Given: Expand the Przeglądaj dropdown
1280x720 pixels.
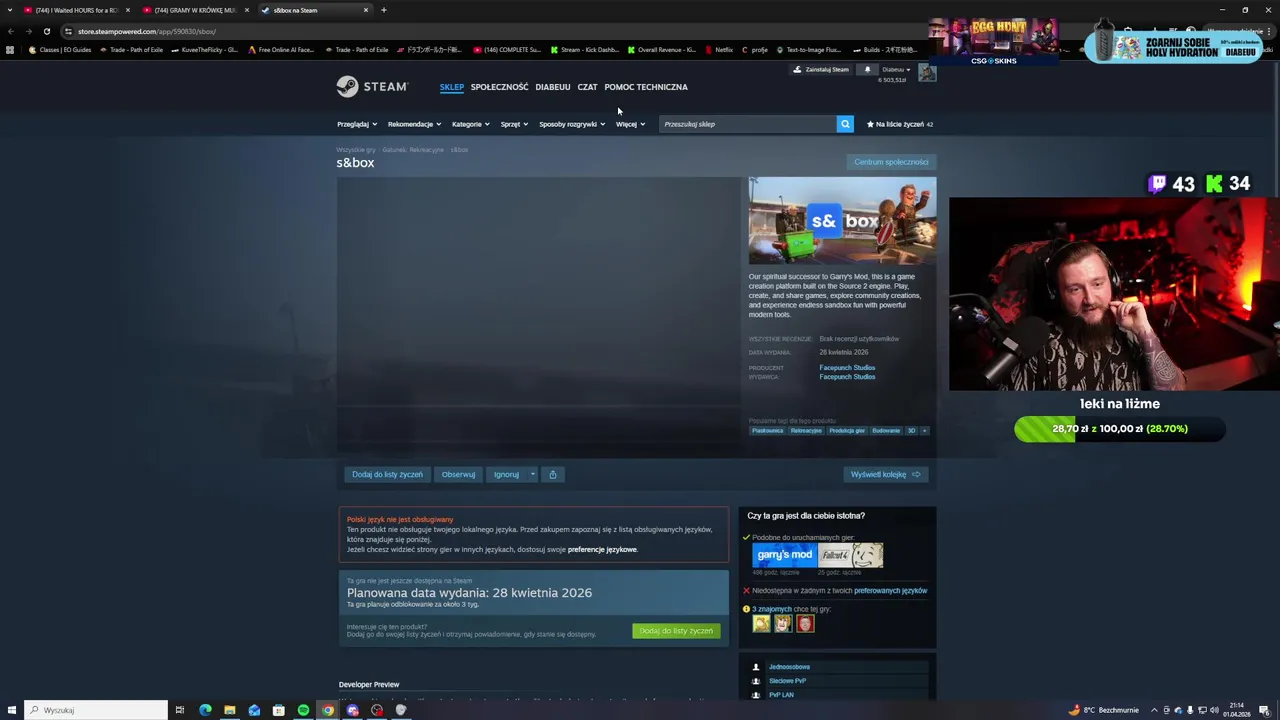Looking at the screenshot, I should [357, 124].
